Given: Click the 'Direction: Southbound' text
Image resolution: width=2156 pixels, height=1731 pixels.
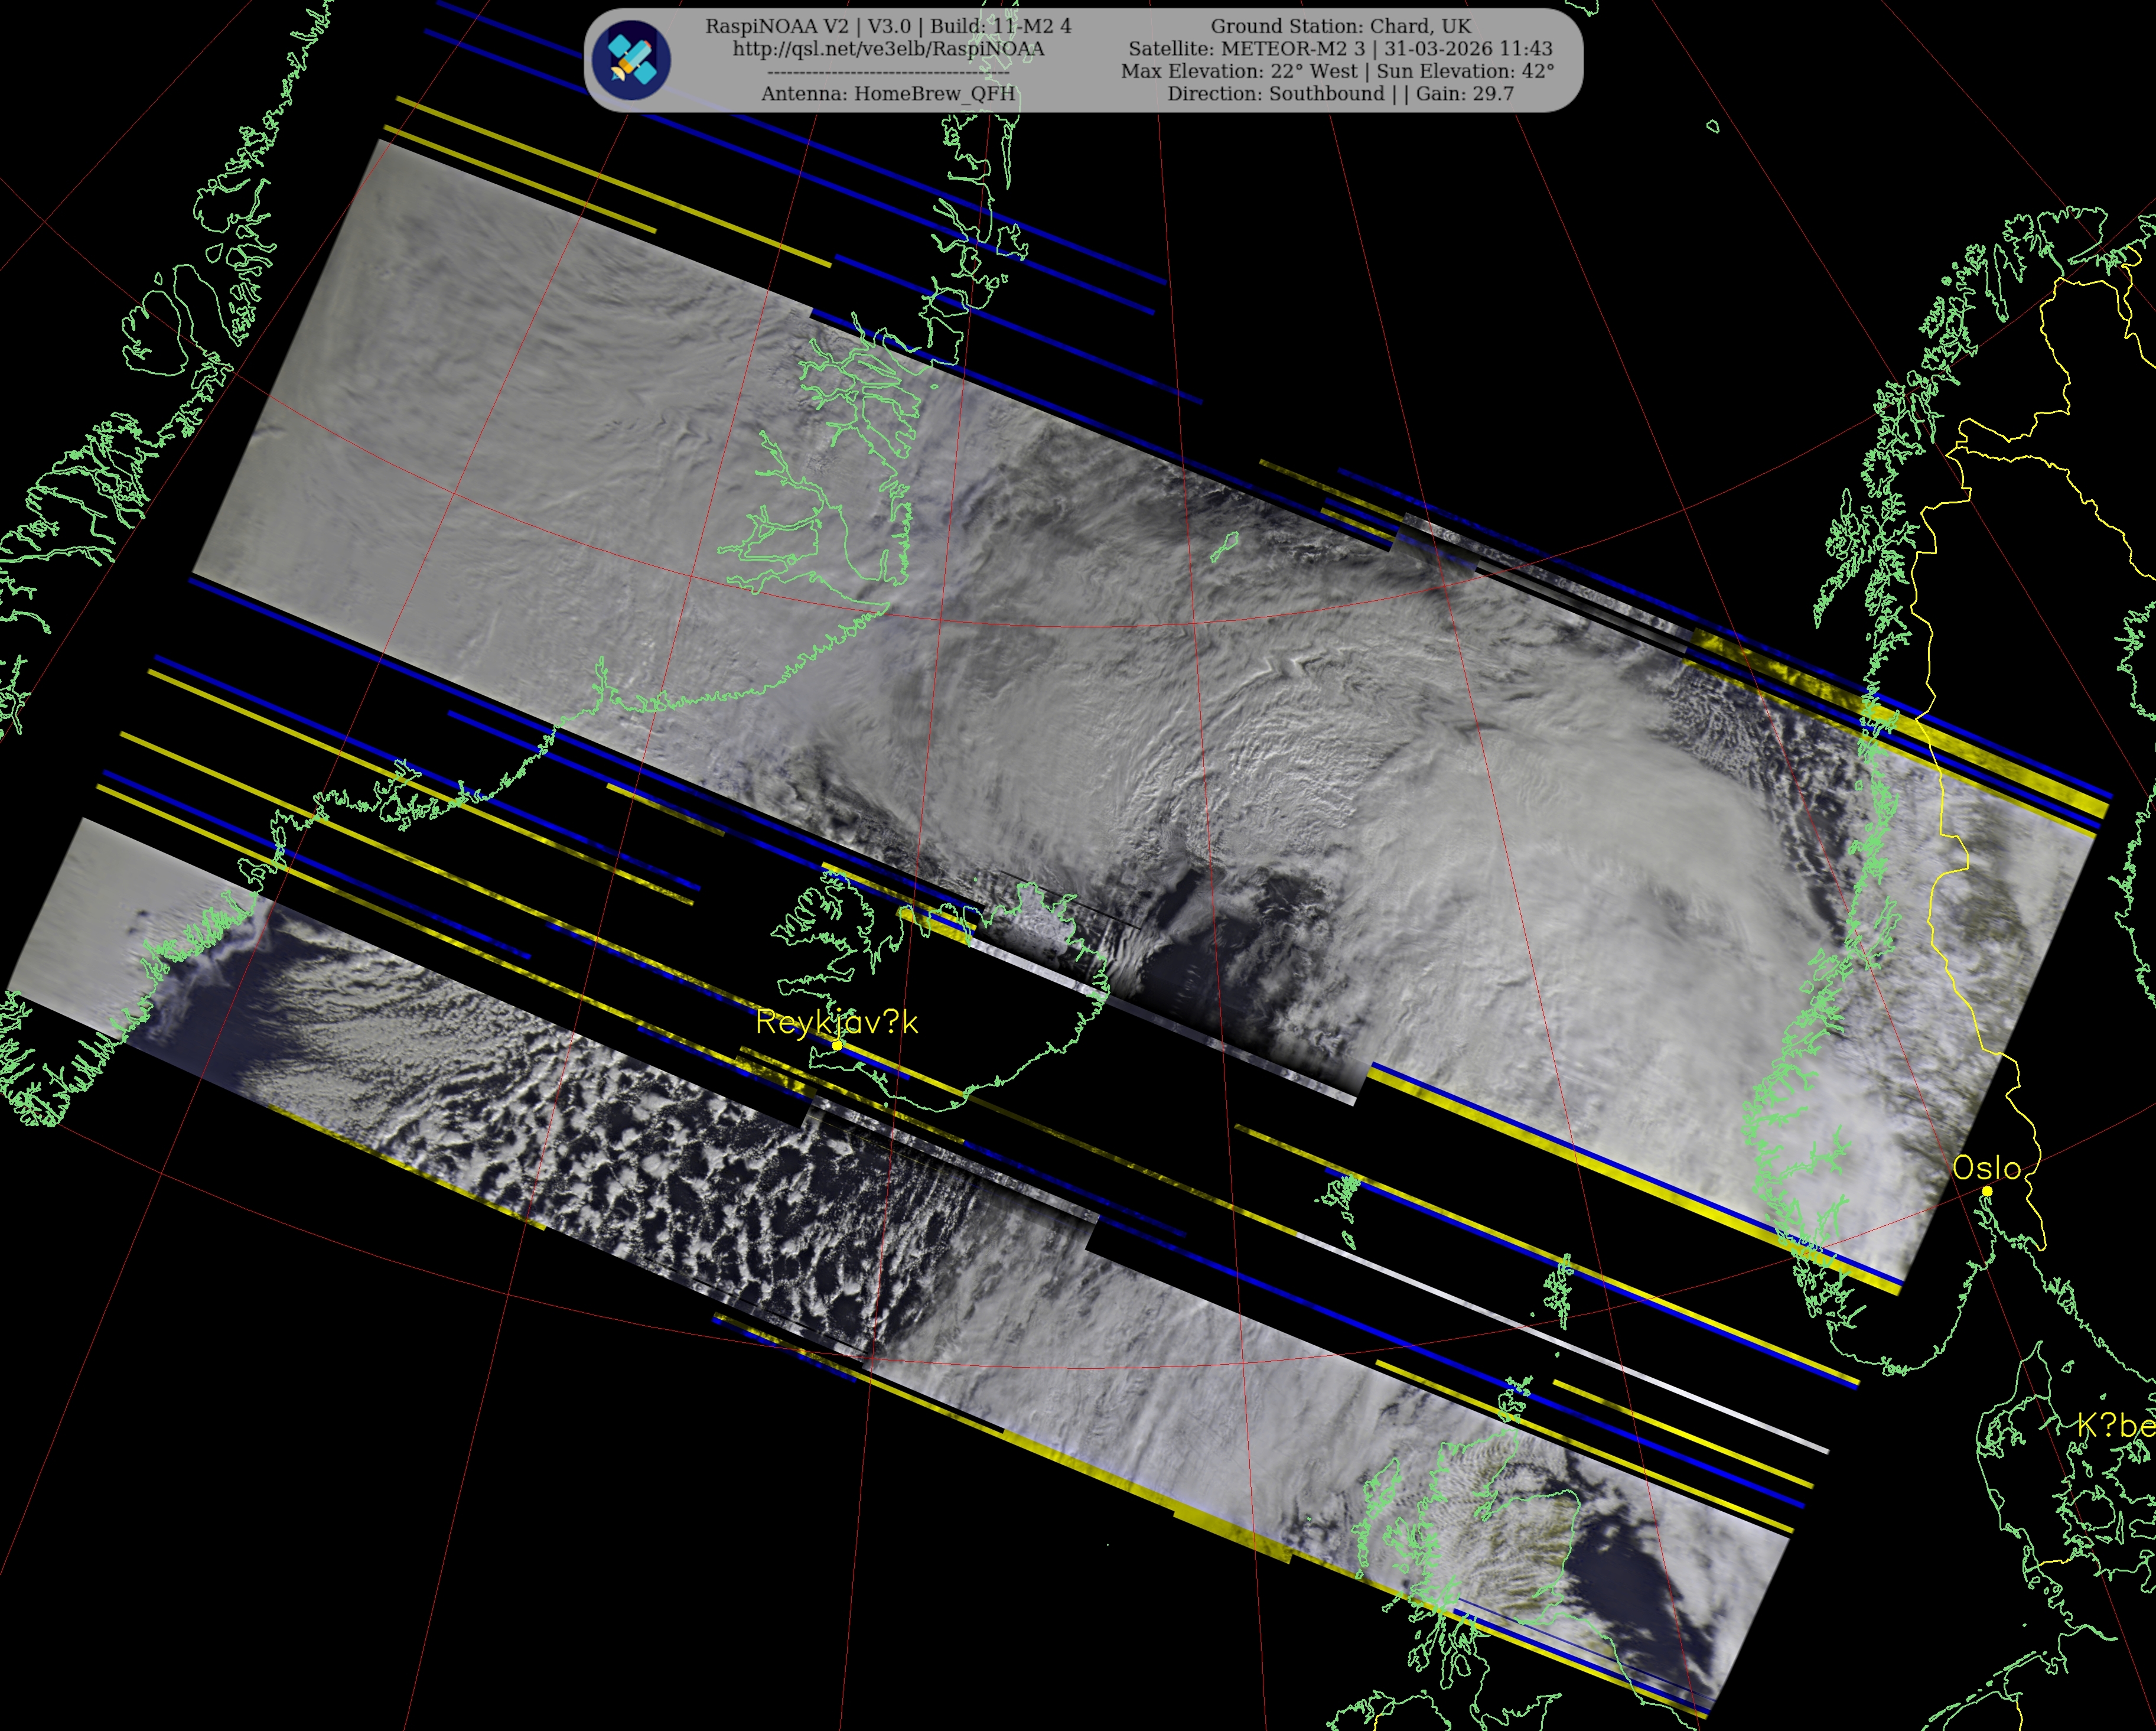Looking at the screenshot, I should pos(1275,94).
